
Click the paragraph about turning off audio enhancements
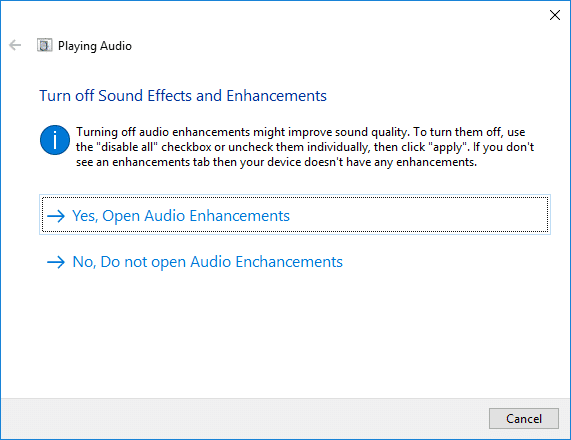pos(305,147)
